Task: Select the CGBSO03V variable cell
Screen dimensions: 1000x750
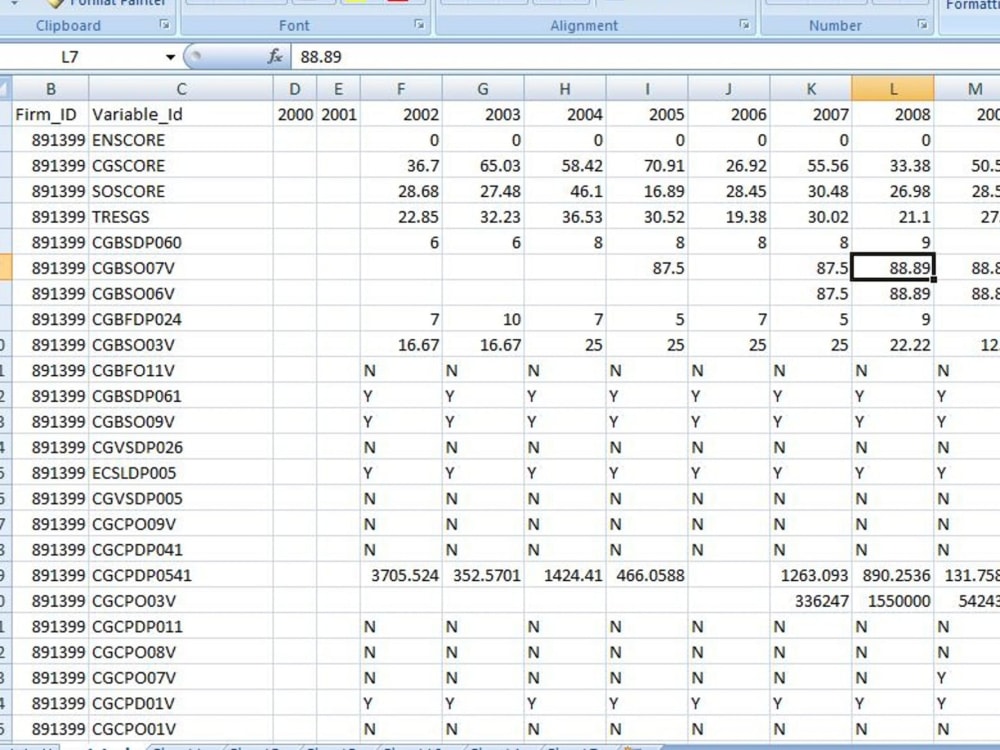Action: (x=181, y=344)
